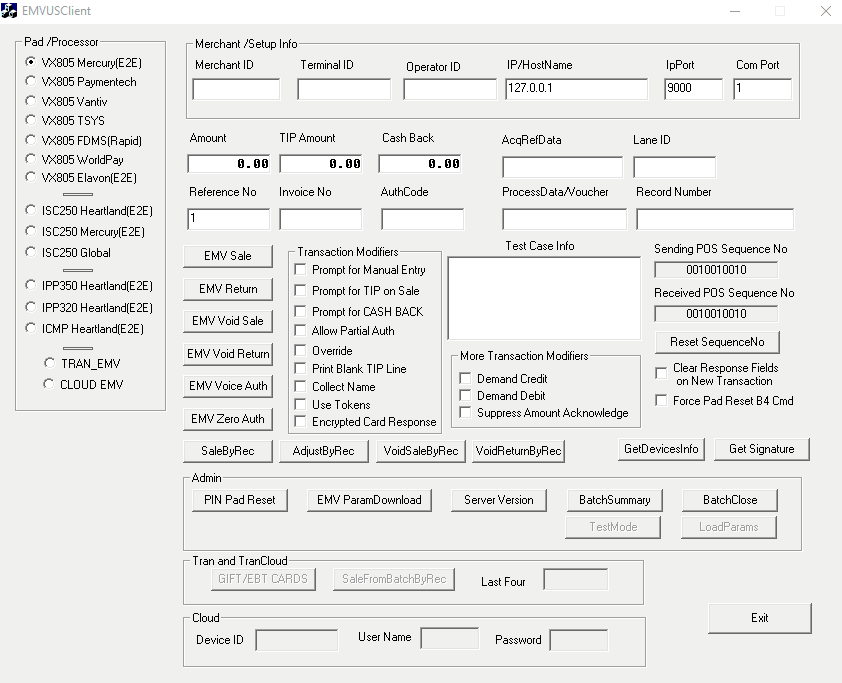The image size is (842, 683).
Task: Check the Allow Partial Auth option
Action: (x=301, y=331)
